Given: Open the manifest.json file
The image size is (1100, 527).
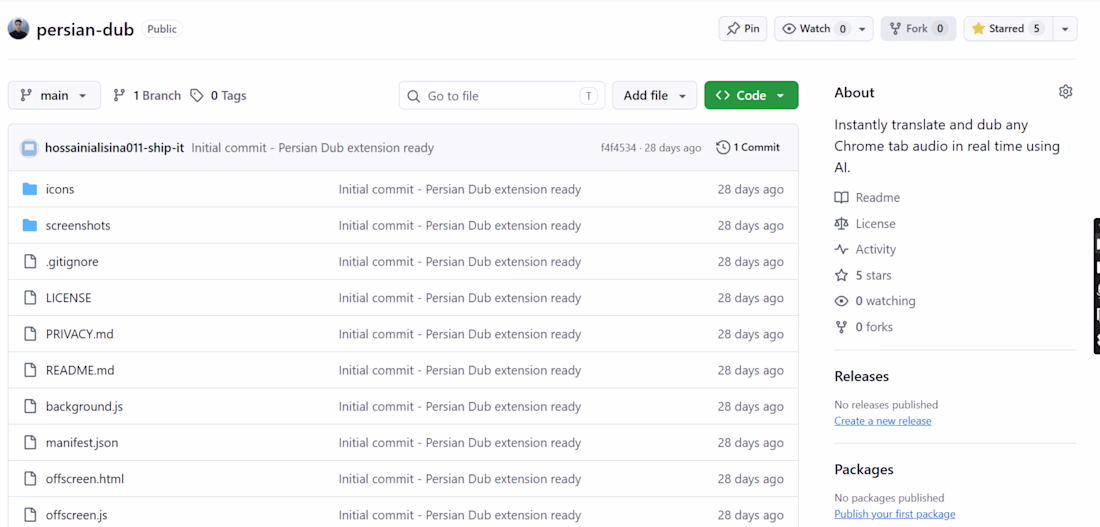Looking at the screenshot, I should [x=82, y=443].
